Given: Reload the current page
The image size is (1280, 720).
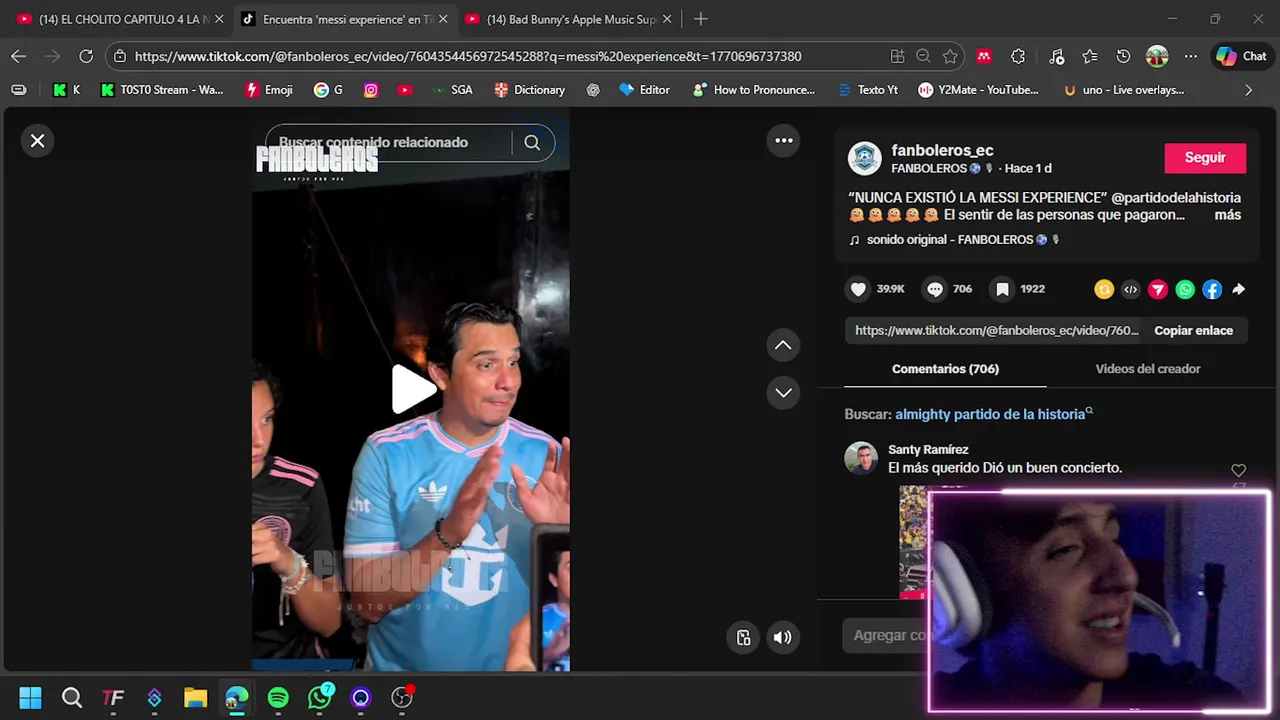Looking at the screenshot, I should tap(86, 57).
